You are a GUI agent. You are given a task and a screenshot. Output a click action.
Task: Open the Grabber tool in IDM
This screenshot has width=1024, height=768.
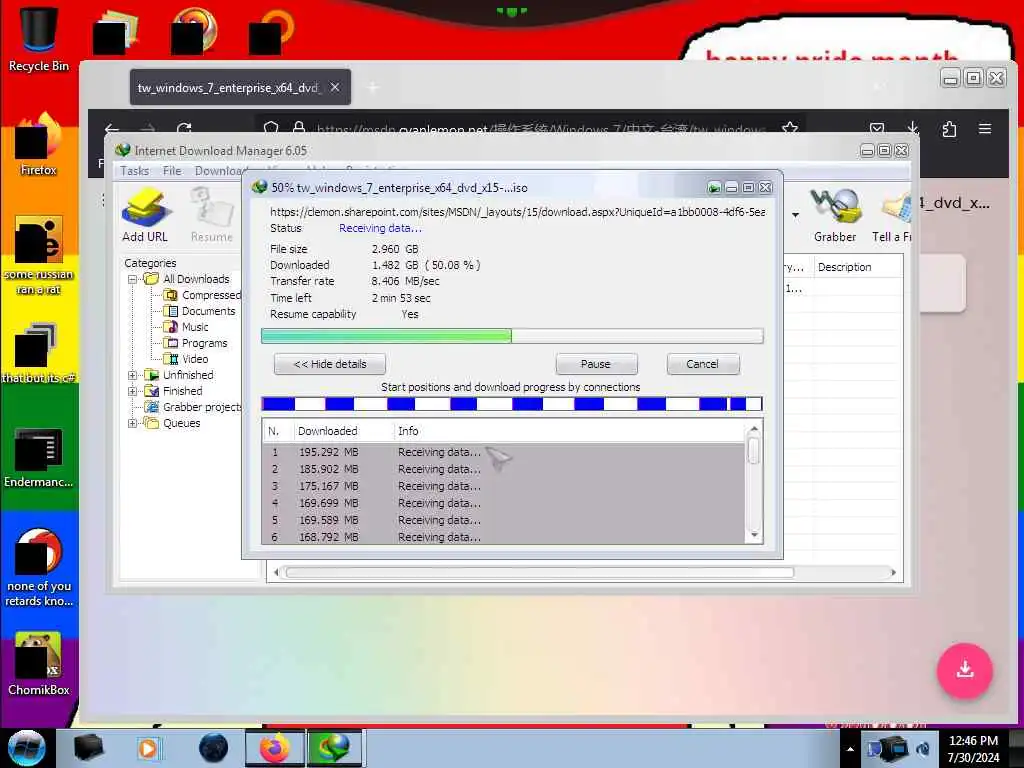tap(835, 216)
